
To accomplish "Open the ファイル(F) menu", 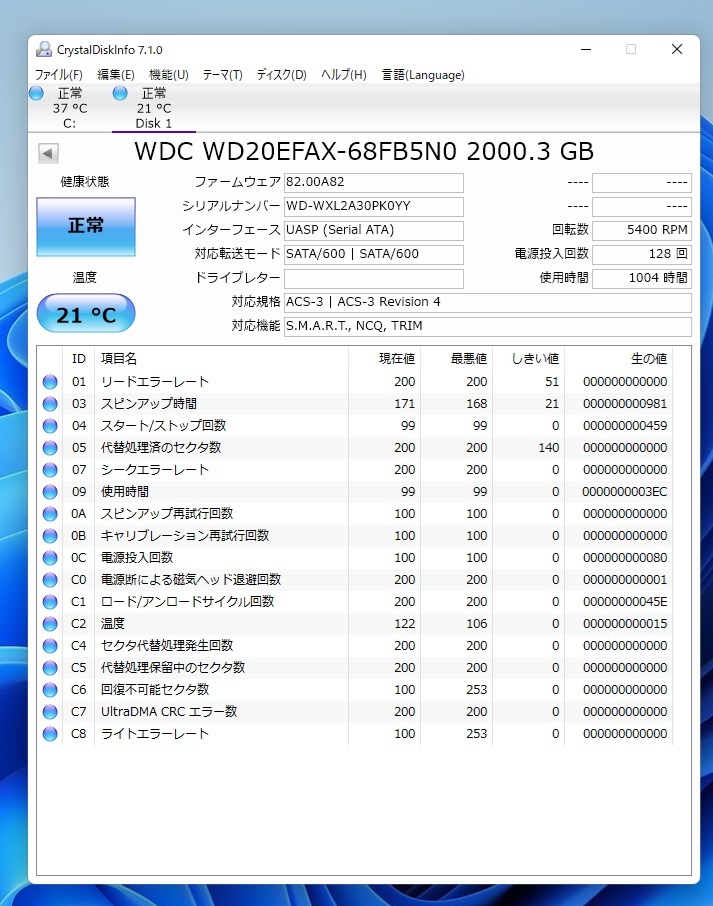I will tap(58, 75).
